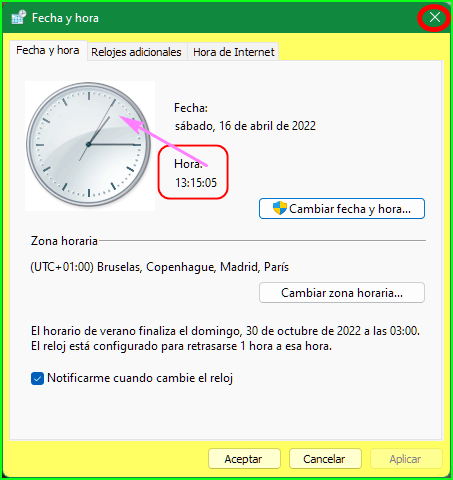The height and width of the screenshot is (480, 453).
Task: Click the UTC+01:00 Bruselas time zone text
Action: coord(160,267)
